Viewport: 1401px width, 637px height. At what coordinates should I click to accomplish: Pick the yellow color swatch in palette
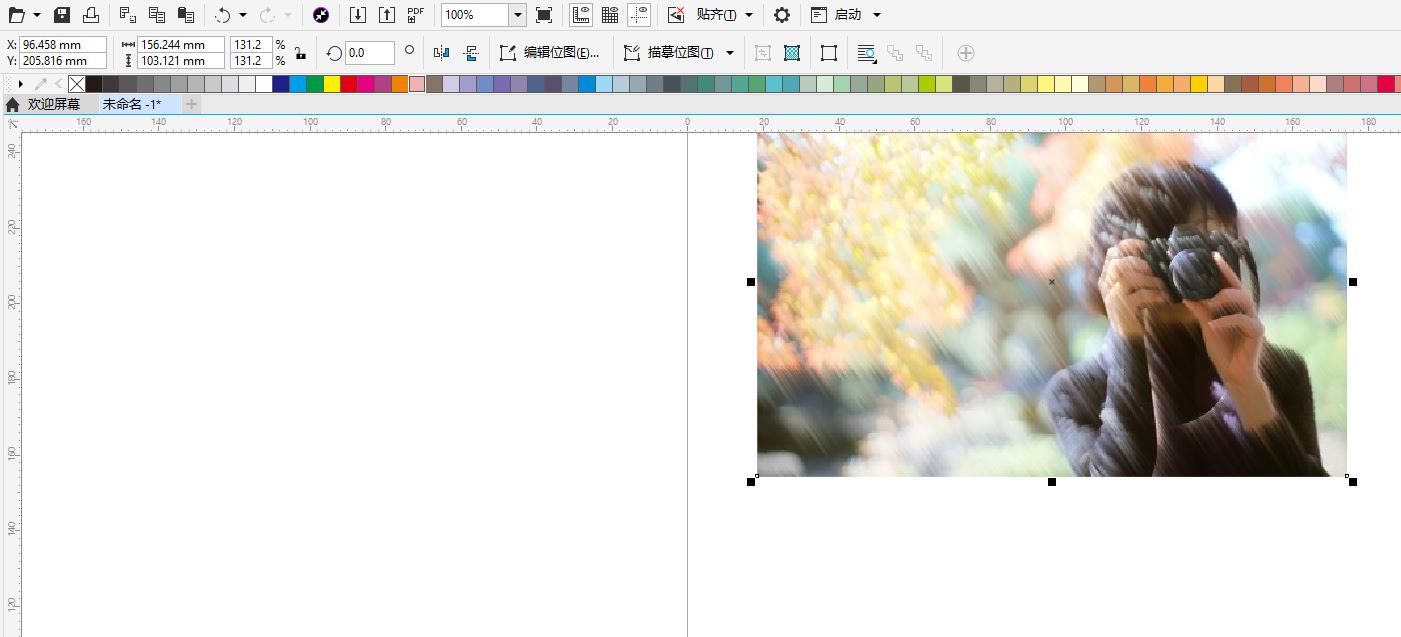coord(332,84)
